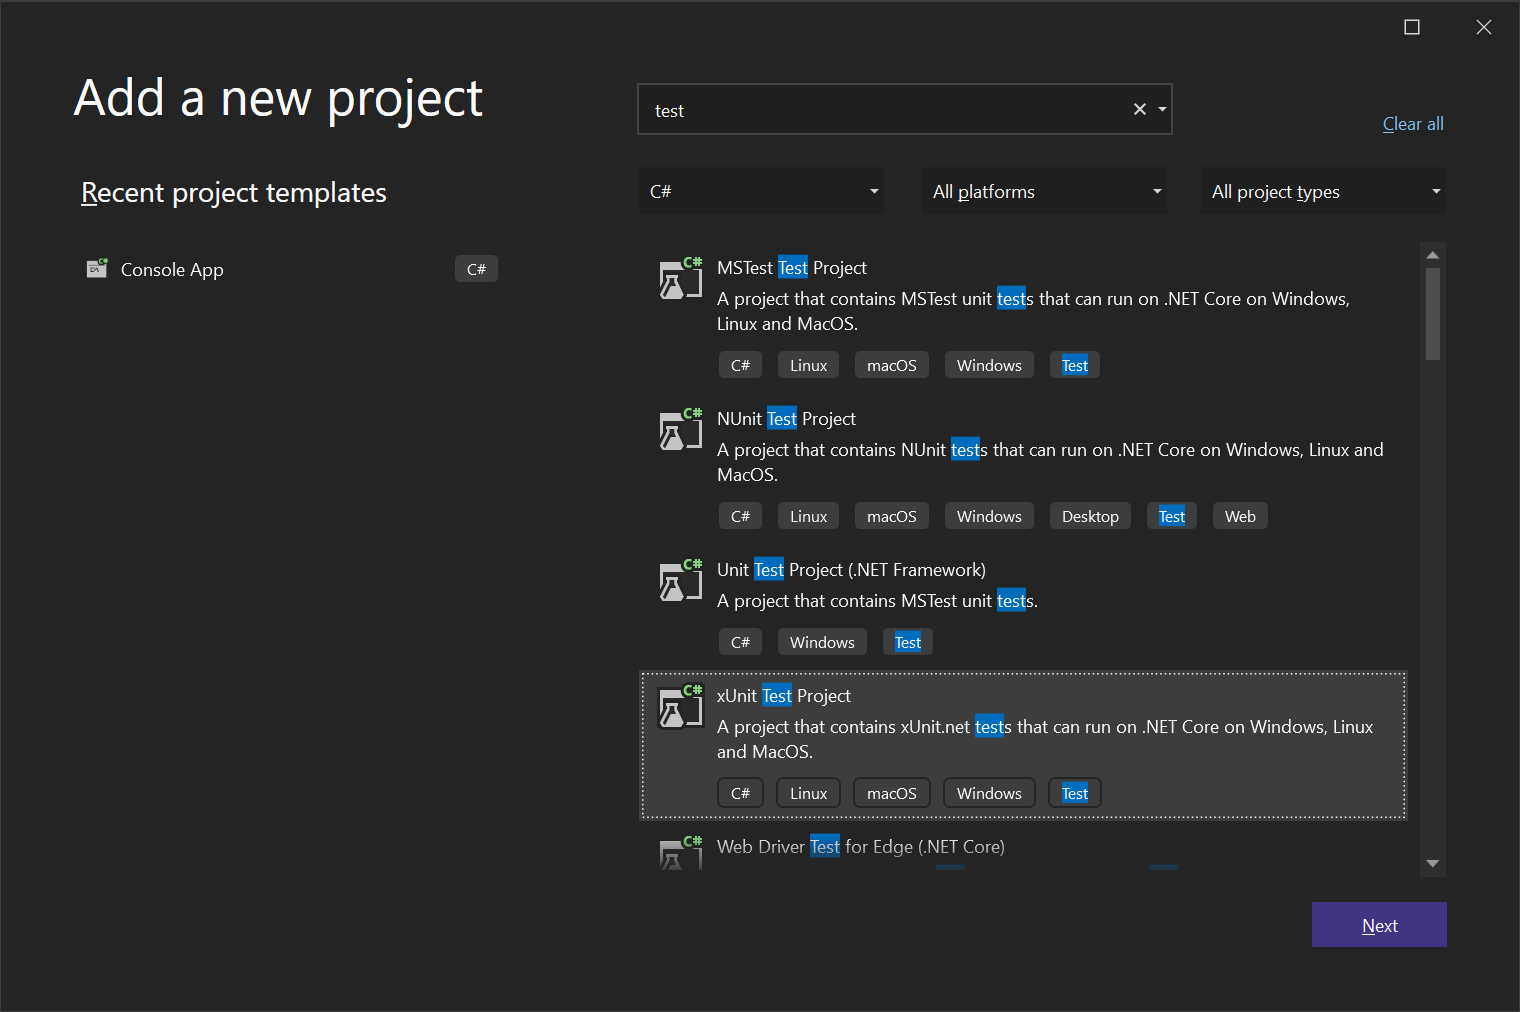
Task: Click the C# badge next to Console App
Action: 476,269
